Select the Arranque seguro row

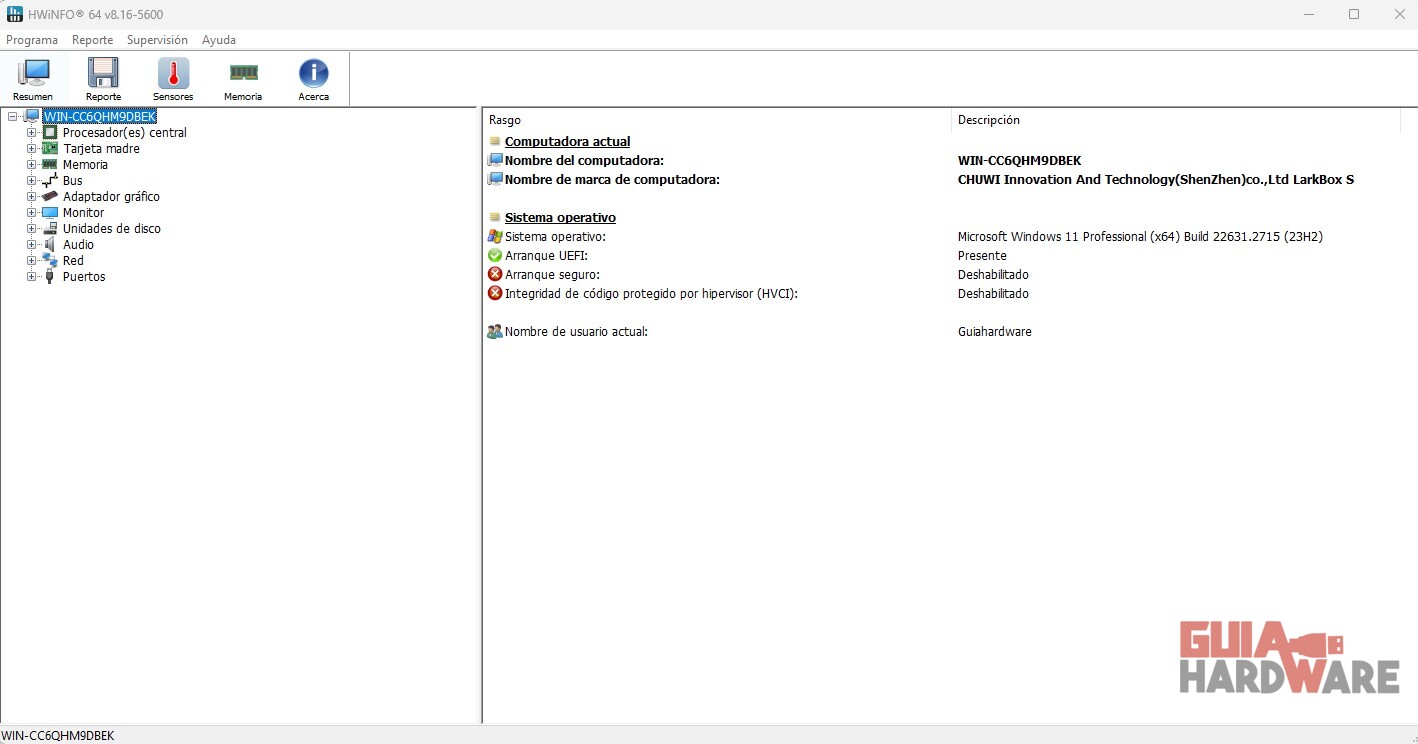click(x=552, y=275)
